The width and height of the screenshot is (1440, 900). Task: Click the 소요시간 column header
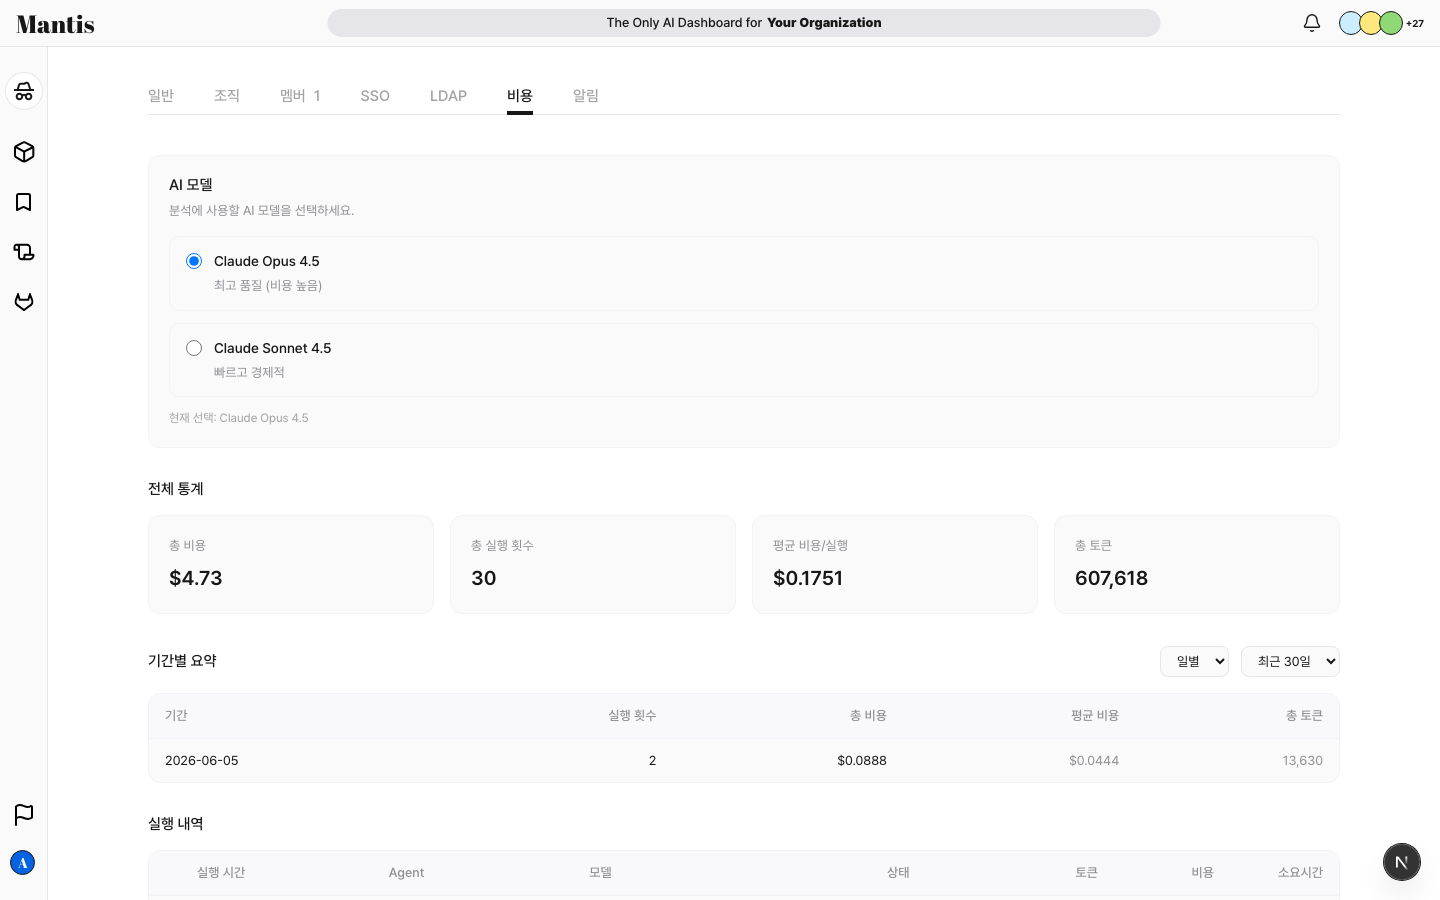1300,873
